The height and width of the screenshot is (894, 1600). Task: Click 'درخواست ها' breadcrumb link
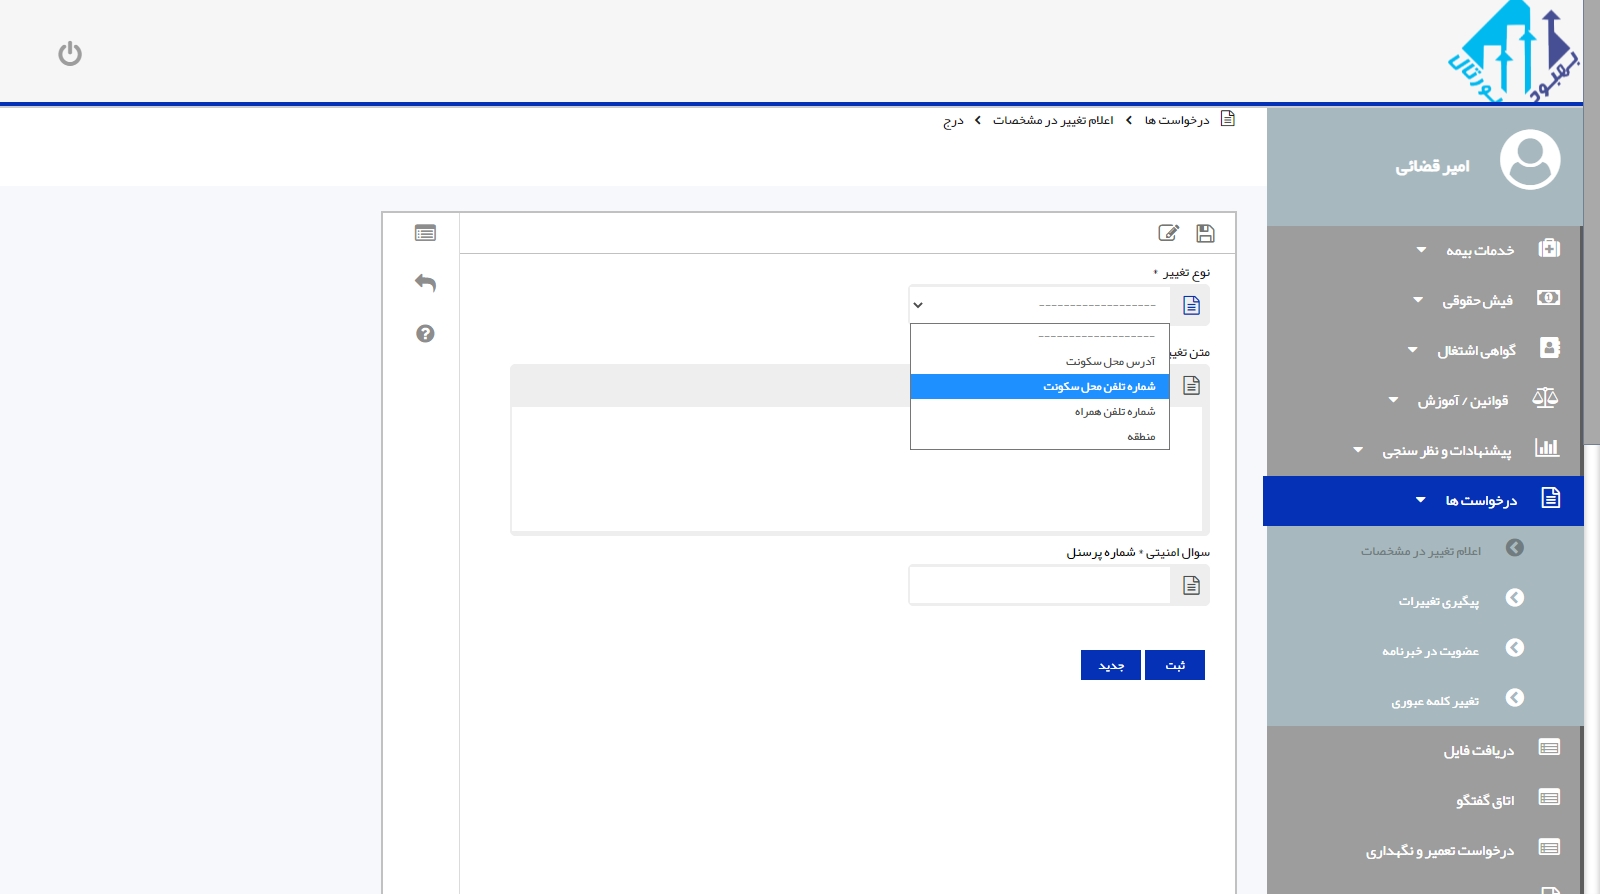tap(1176, 121)
